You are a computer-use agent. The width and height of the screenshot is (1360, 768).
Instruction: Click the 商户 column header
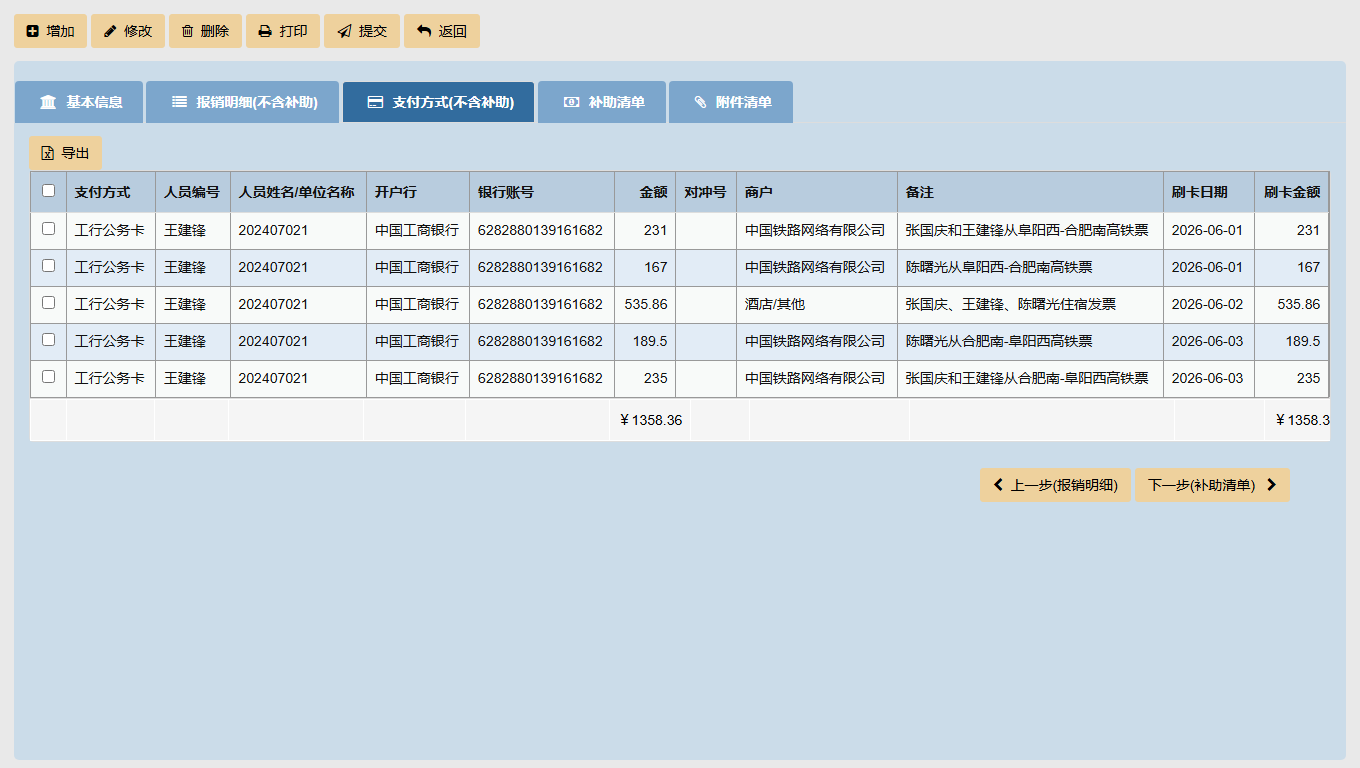coord(817,192)
